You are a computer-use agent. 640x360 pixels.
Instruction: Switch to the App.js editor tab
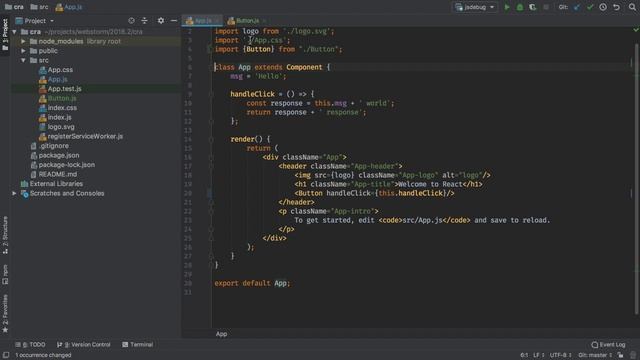tap(203, 20)
